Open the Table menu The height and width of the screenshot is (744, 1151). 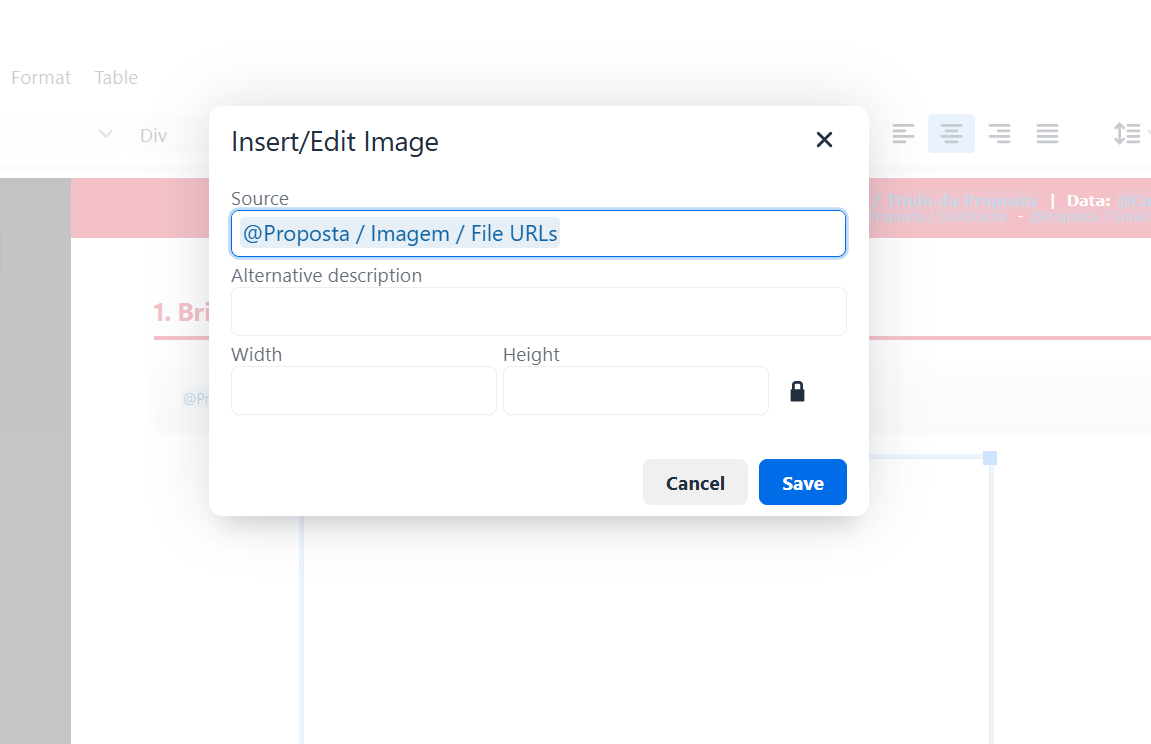click(116, 77)
